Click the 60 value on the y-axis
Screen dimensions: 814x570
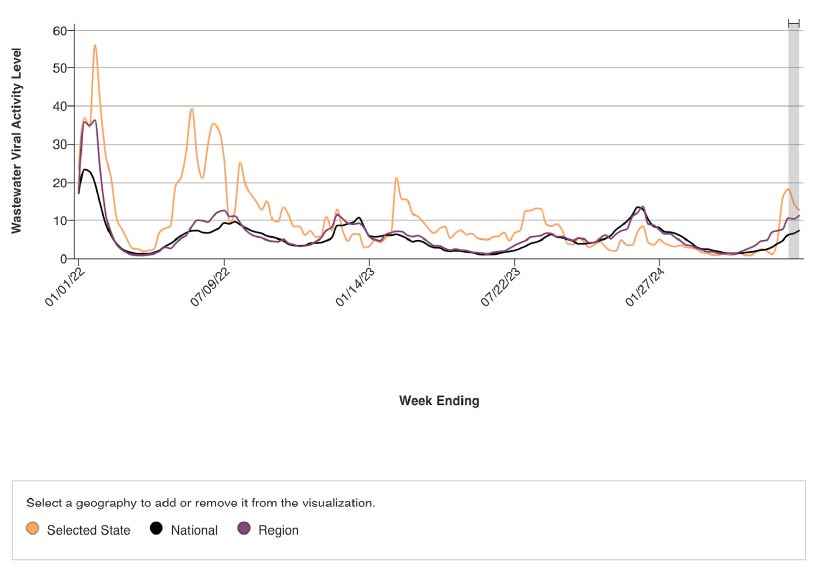click(59, 30)
